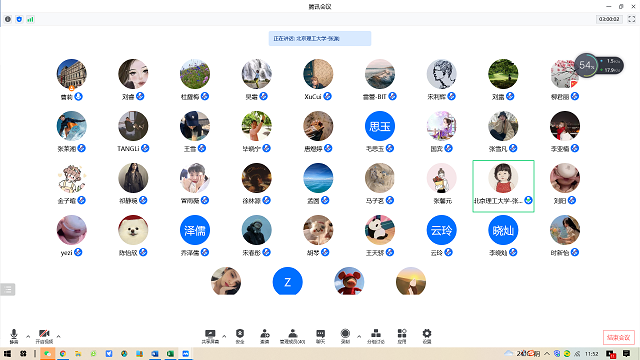Select XuCui's participant avatar
The height and width of the screenshot is (360, 640).
click(318, 74)
